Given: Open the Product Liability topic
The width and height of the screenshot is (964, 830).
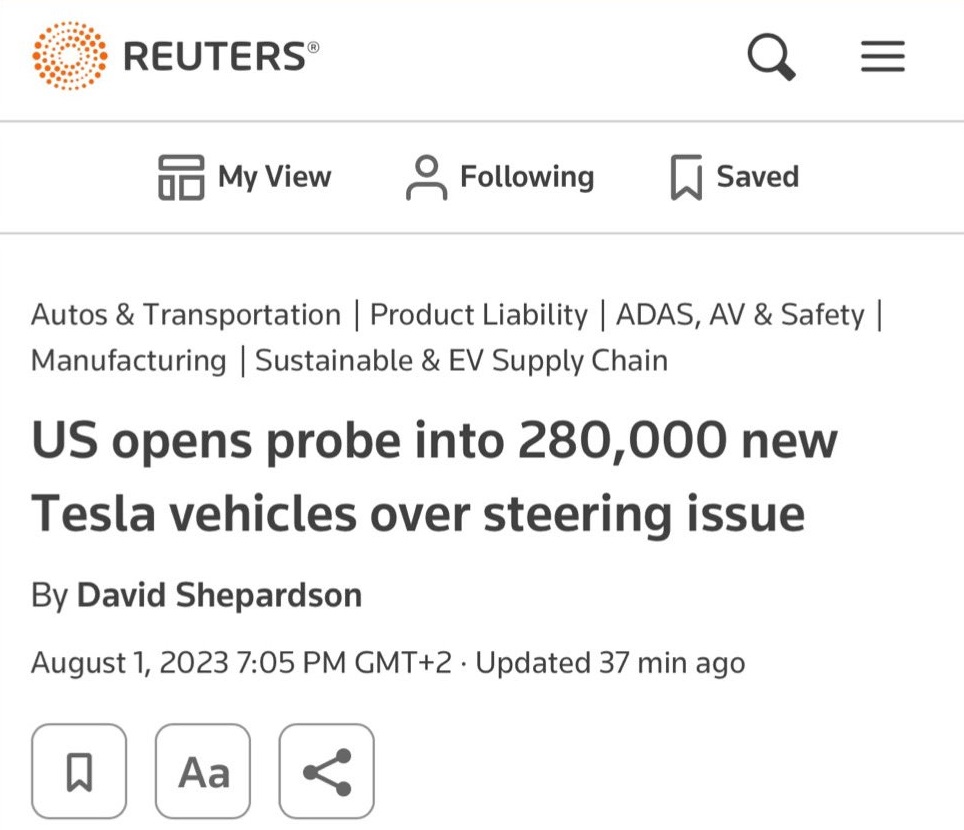Looking at the screenshot, I should tap(477, 314).
